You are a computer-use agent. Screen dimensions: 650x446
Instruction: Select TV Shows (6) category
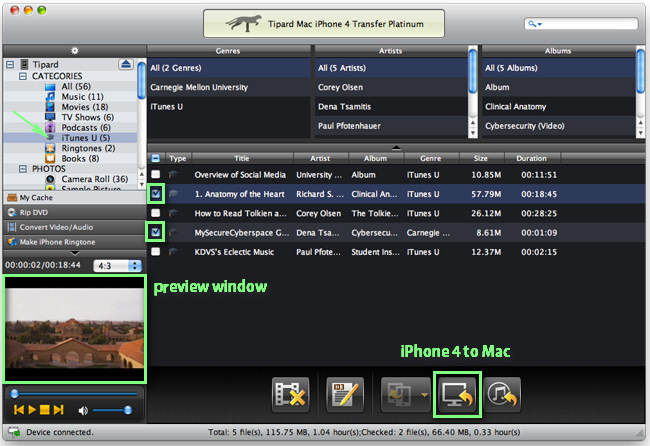click(x=87, y=117)
